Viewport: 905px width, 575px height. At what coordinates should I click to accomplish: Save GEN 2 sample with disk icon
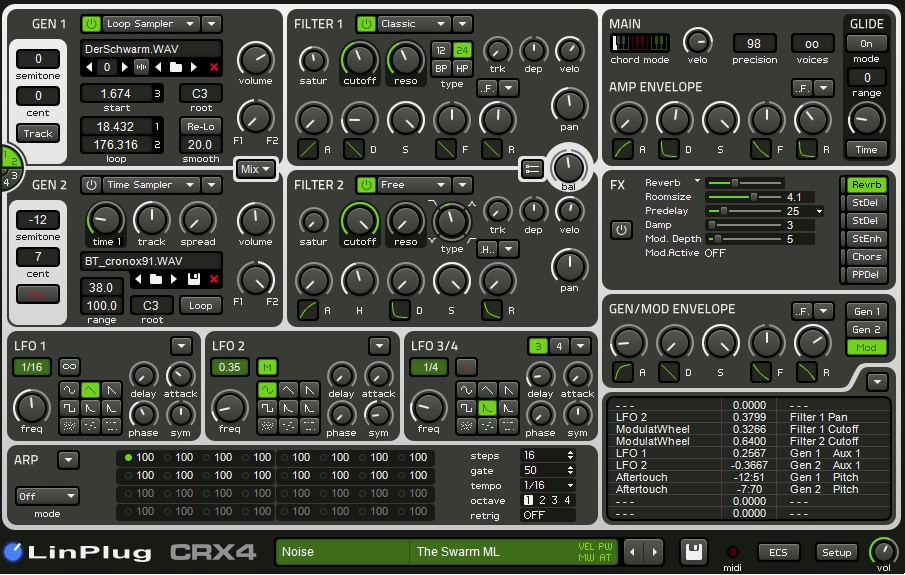pyautogui.click(x=194, y=279)
